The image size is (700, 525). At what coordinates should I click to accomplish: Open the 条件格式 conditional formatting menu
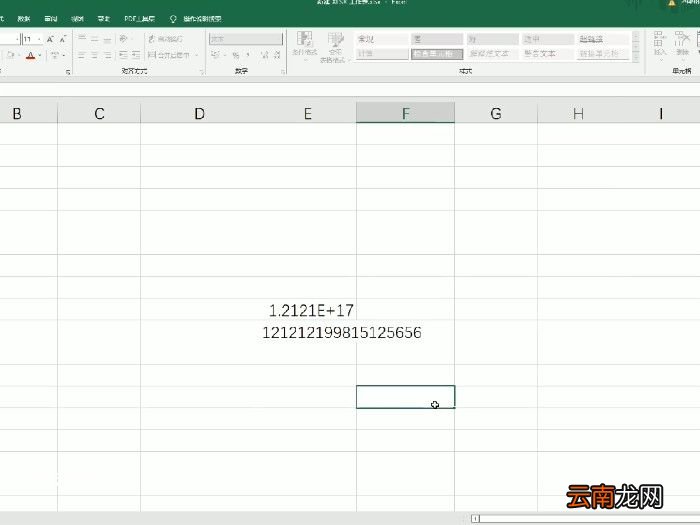pyautogui.click(x=305, y=46)
